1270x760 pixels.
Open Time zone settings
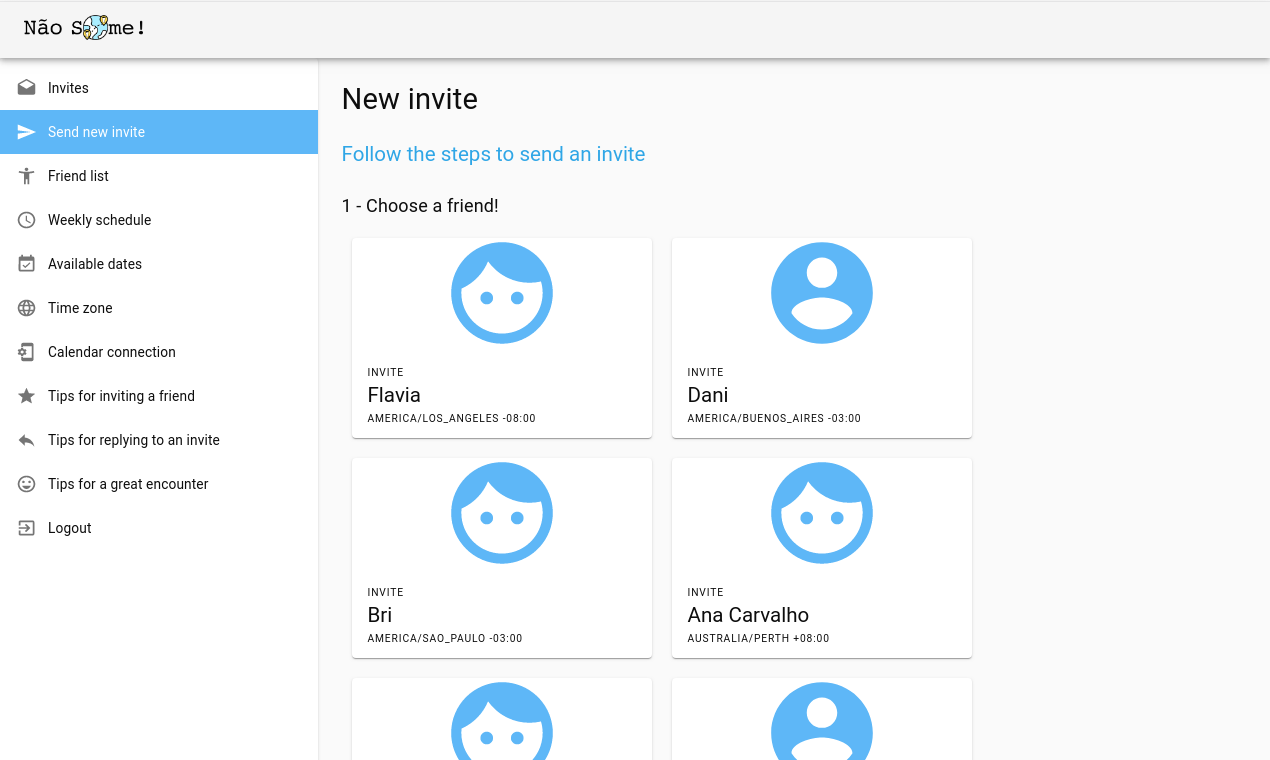159,308
